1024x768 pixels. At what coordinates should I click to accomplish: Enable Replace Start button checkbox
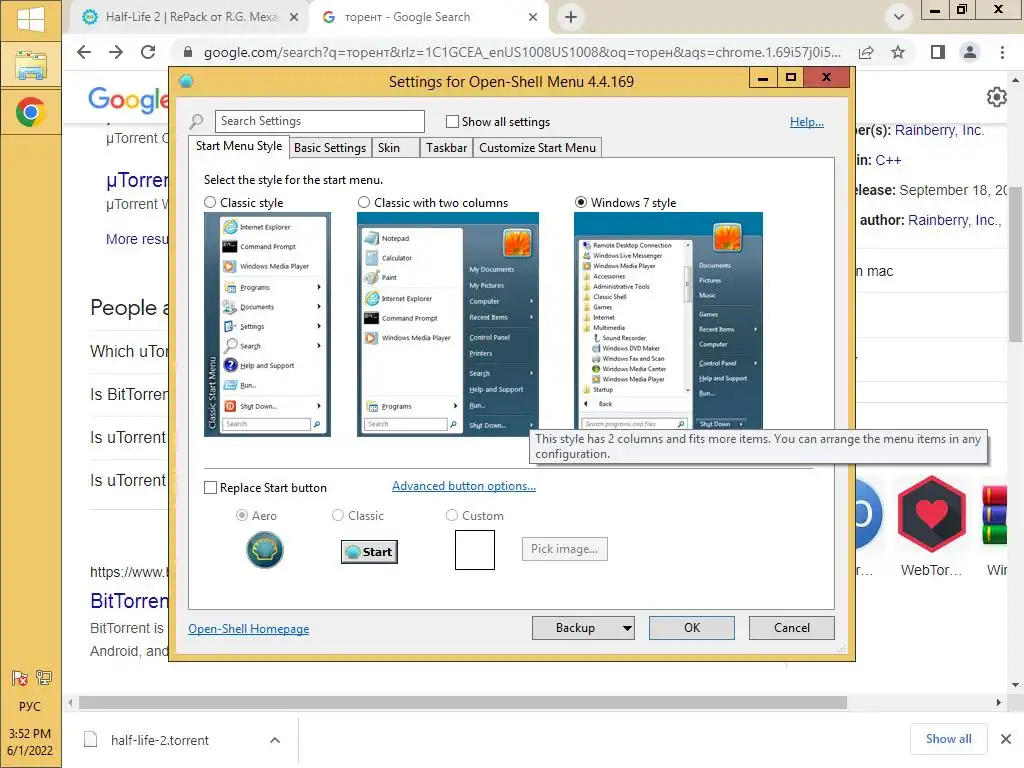pos(210,488)
